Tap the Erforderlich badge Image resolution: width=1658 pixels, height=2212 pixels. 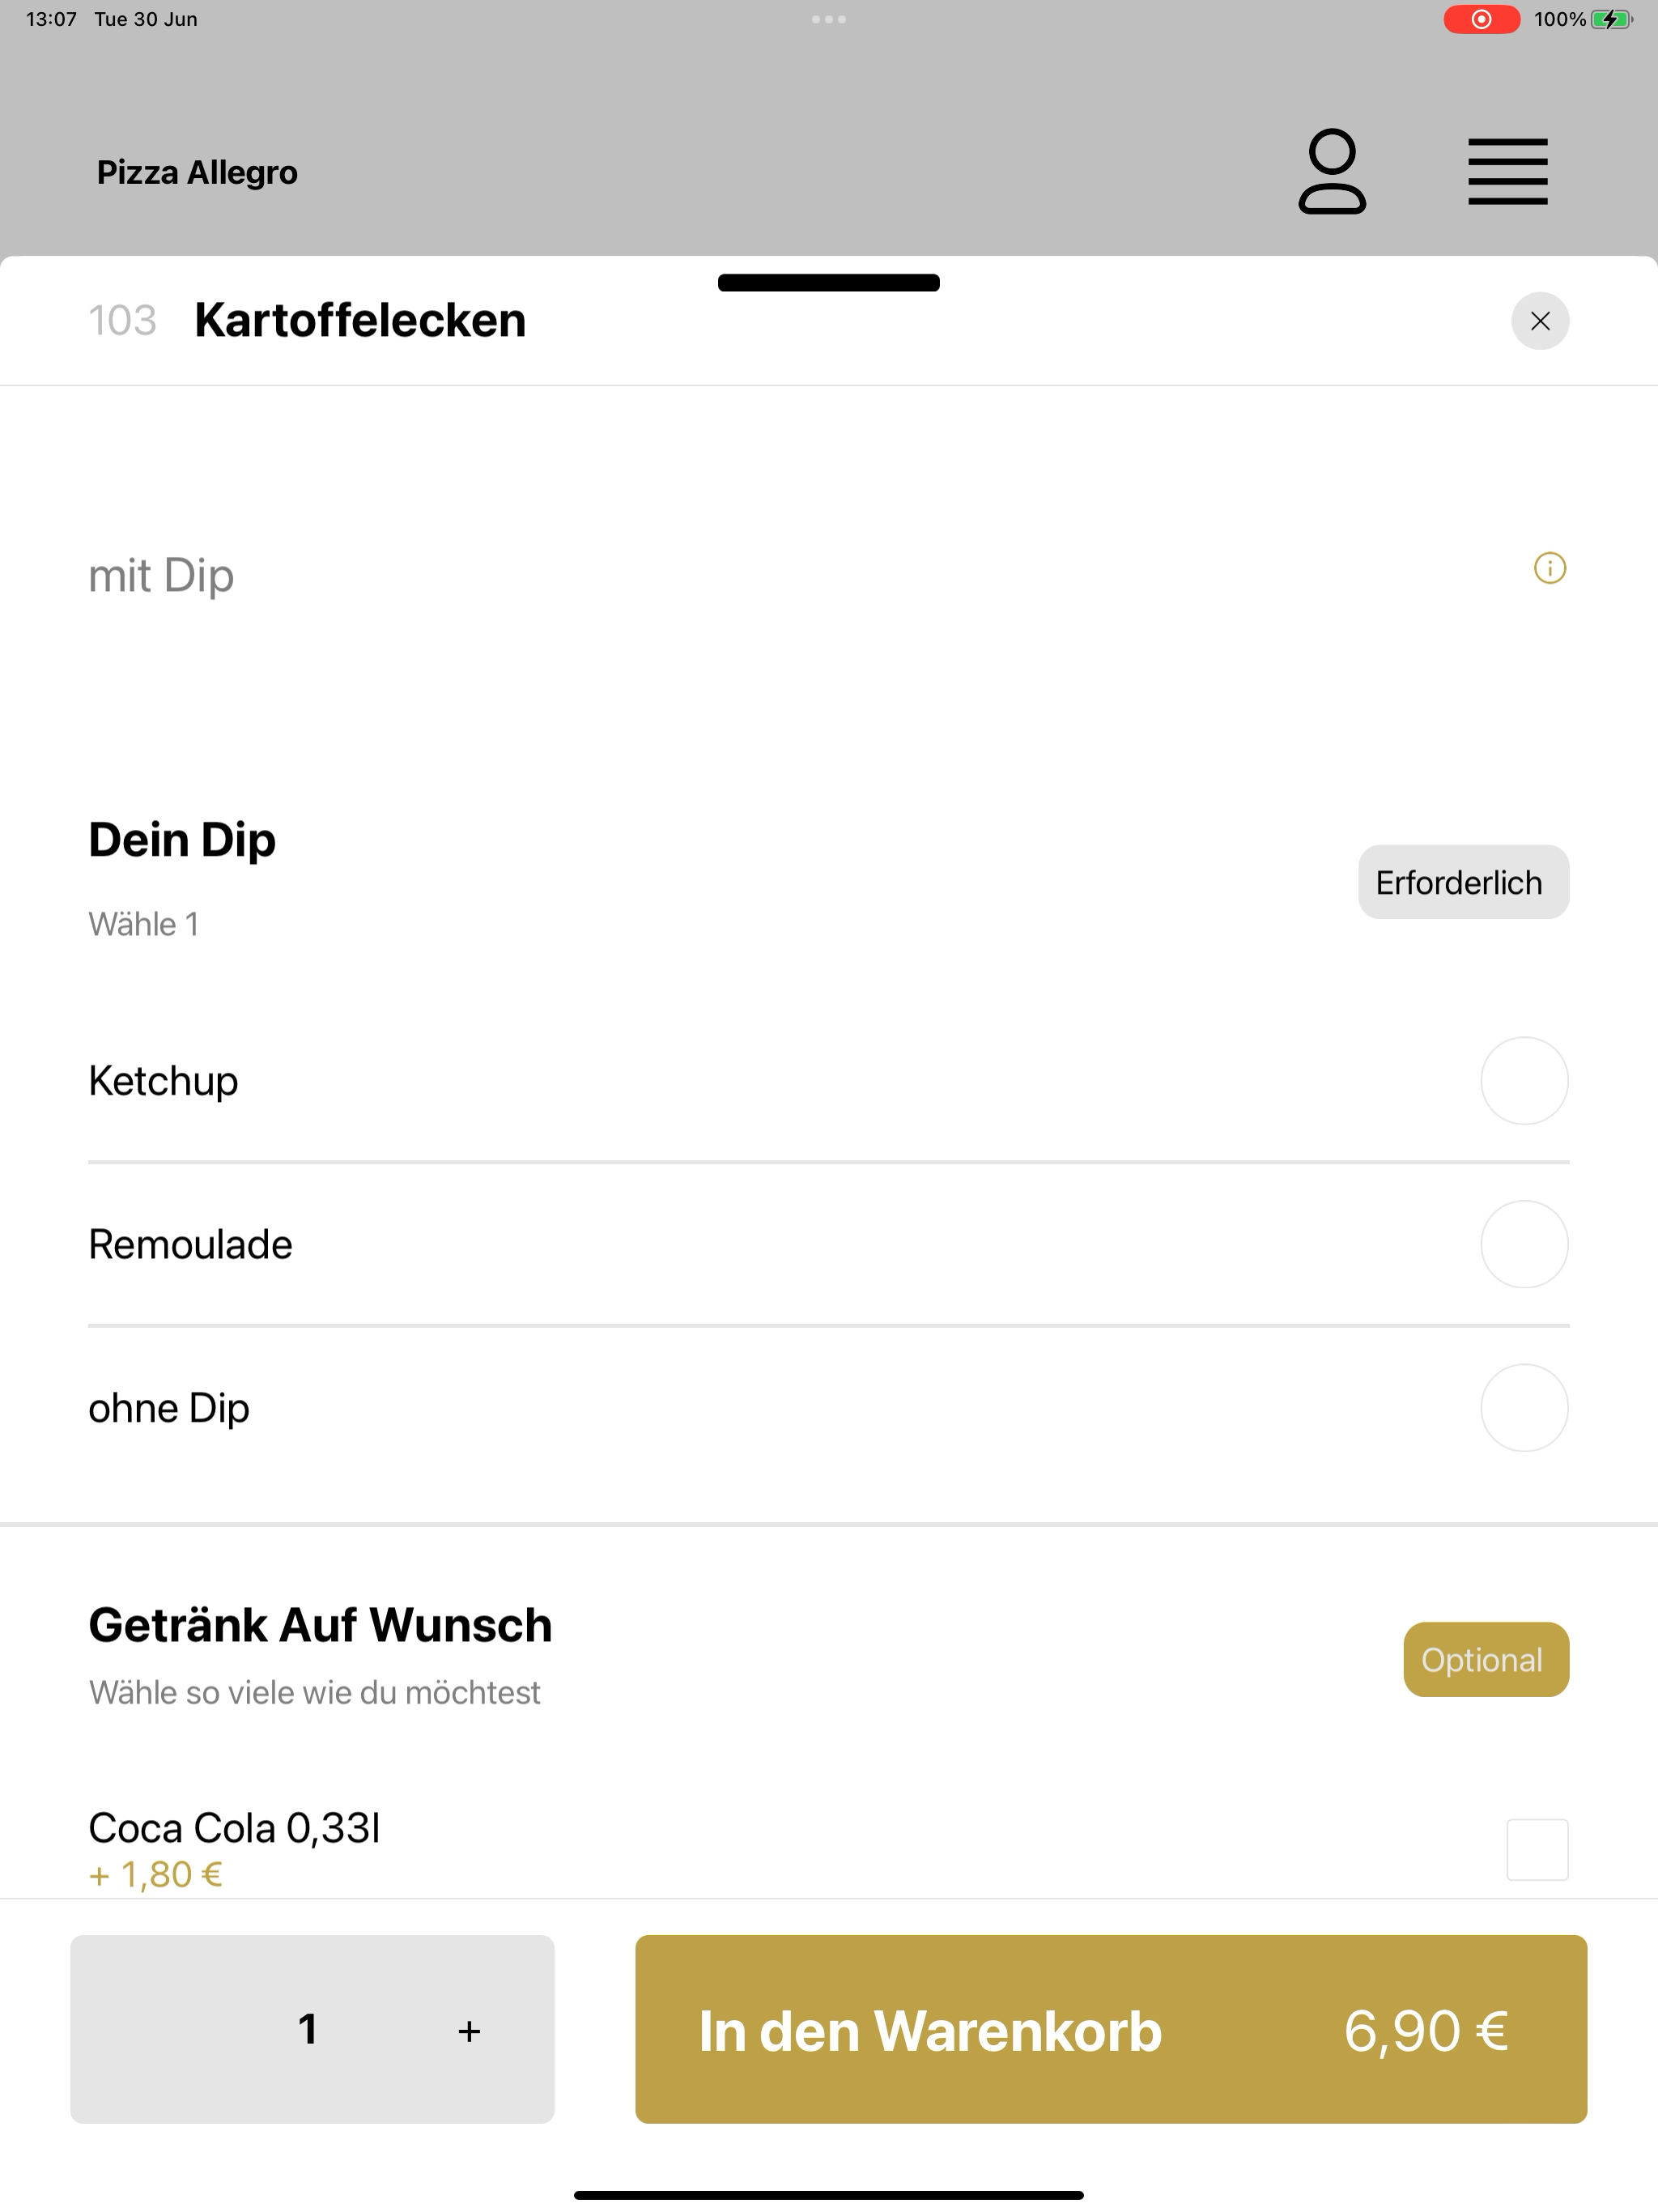(1463, 882)
